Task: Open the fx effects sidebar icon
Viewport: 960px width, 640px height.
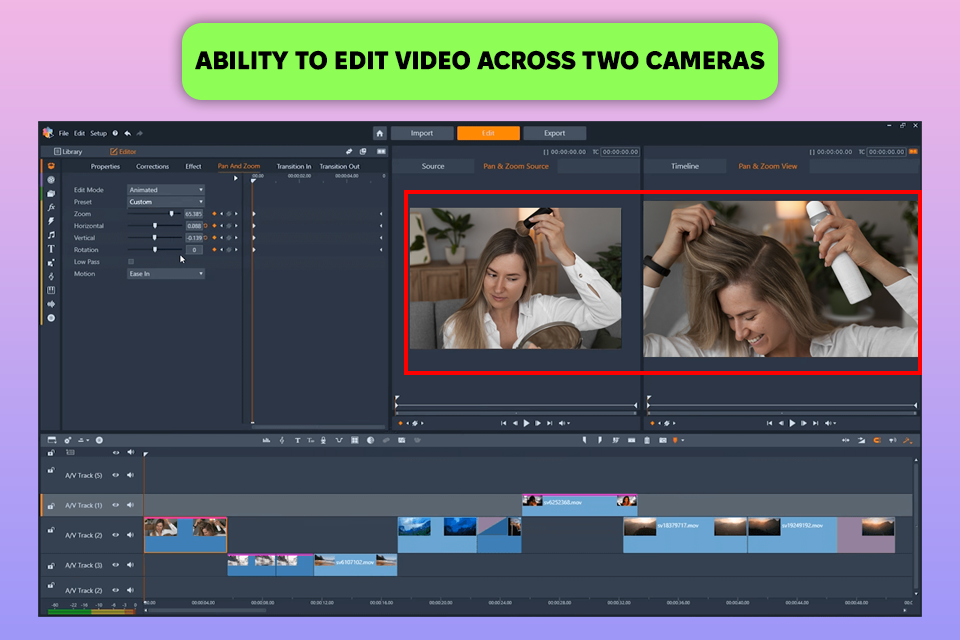Action: pos(51,207)
